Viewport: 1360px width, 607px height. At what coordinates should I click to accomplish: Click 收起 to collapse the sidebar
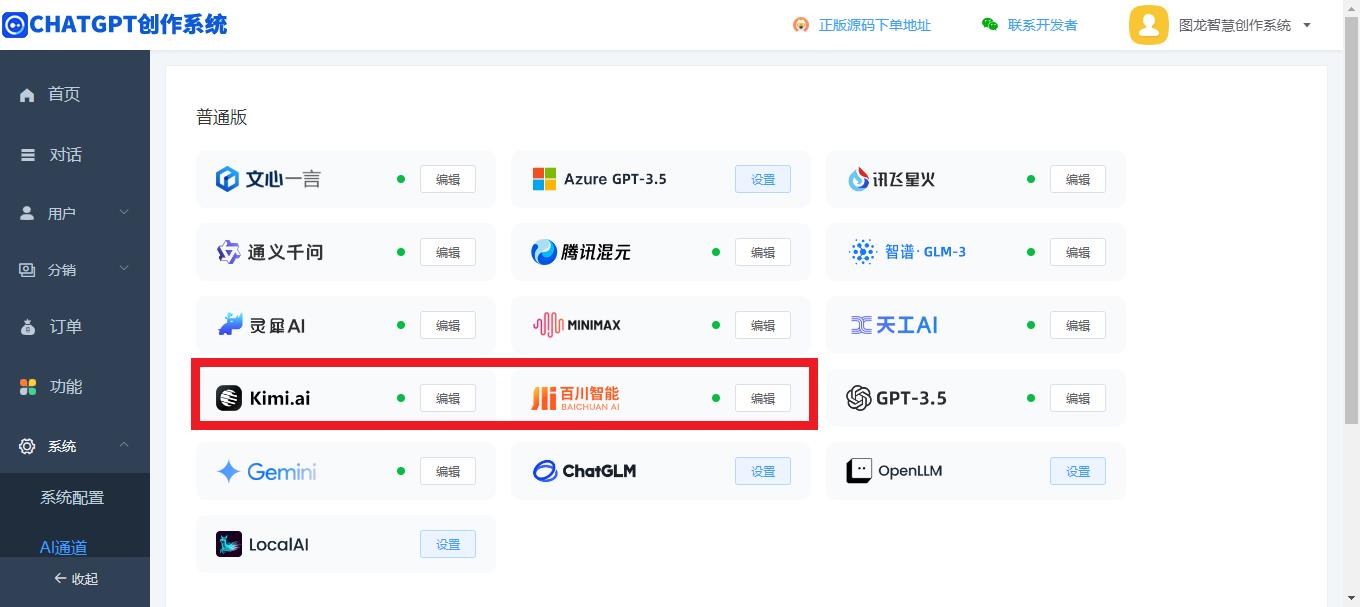(x=75, y=579)
